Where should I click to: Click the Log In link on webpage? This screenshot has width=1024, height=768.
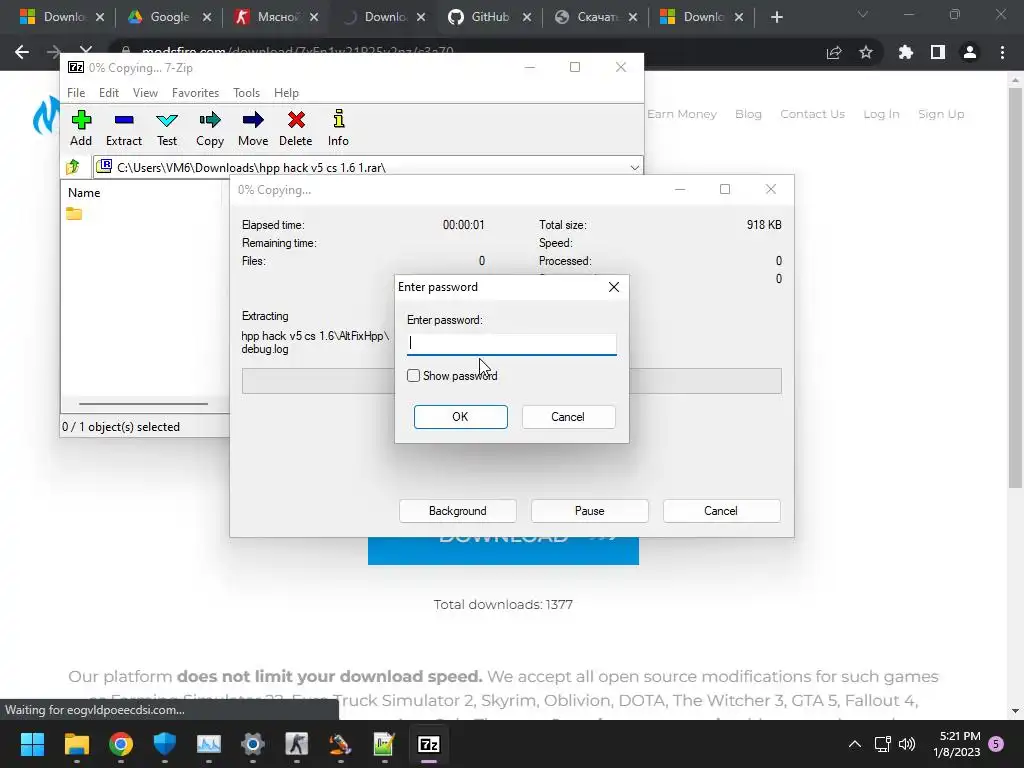click(x=881, y=114)
